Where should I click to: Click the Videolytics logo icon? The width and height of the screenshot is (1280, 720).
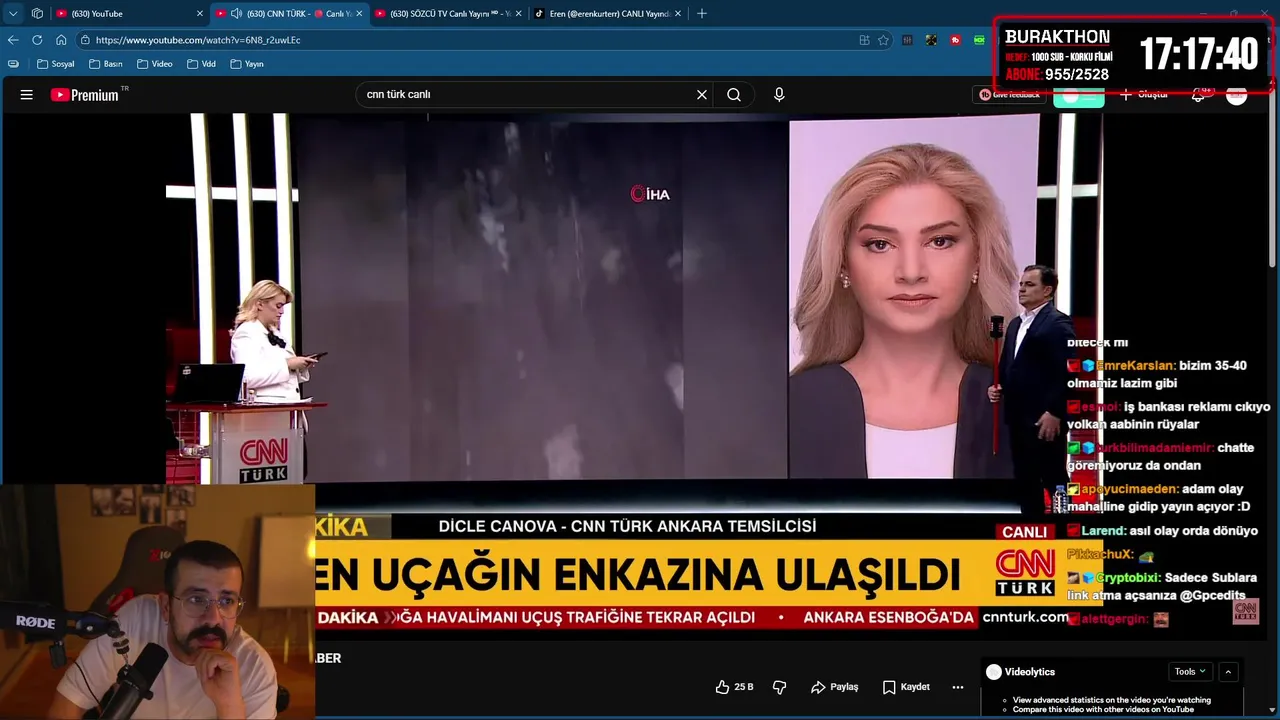[993, 672]
